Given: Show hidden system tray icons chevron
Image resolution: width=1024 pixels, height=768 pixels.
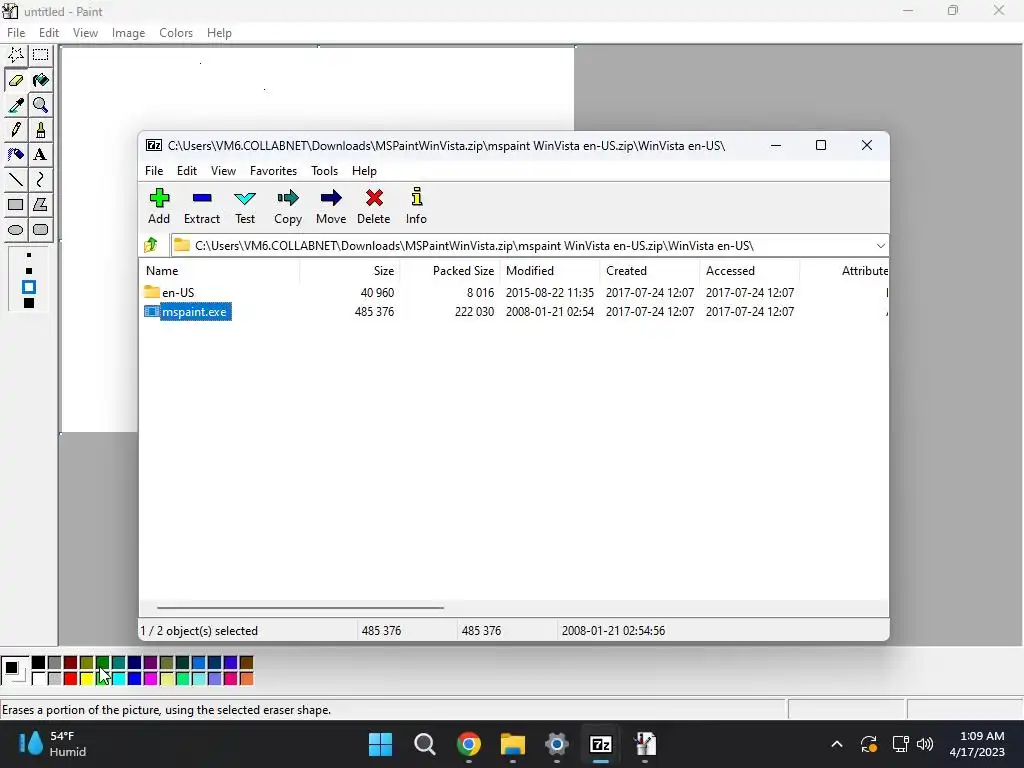Looking at the screenshot, I should pyautogui.click(x=837, y=744).
